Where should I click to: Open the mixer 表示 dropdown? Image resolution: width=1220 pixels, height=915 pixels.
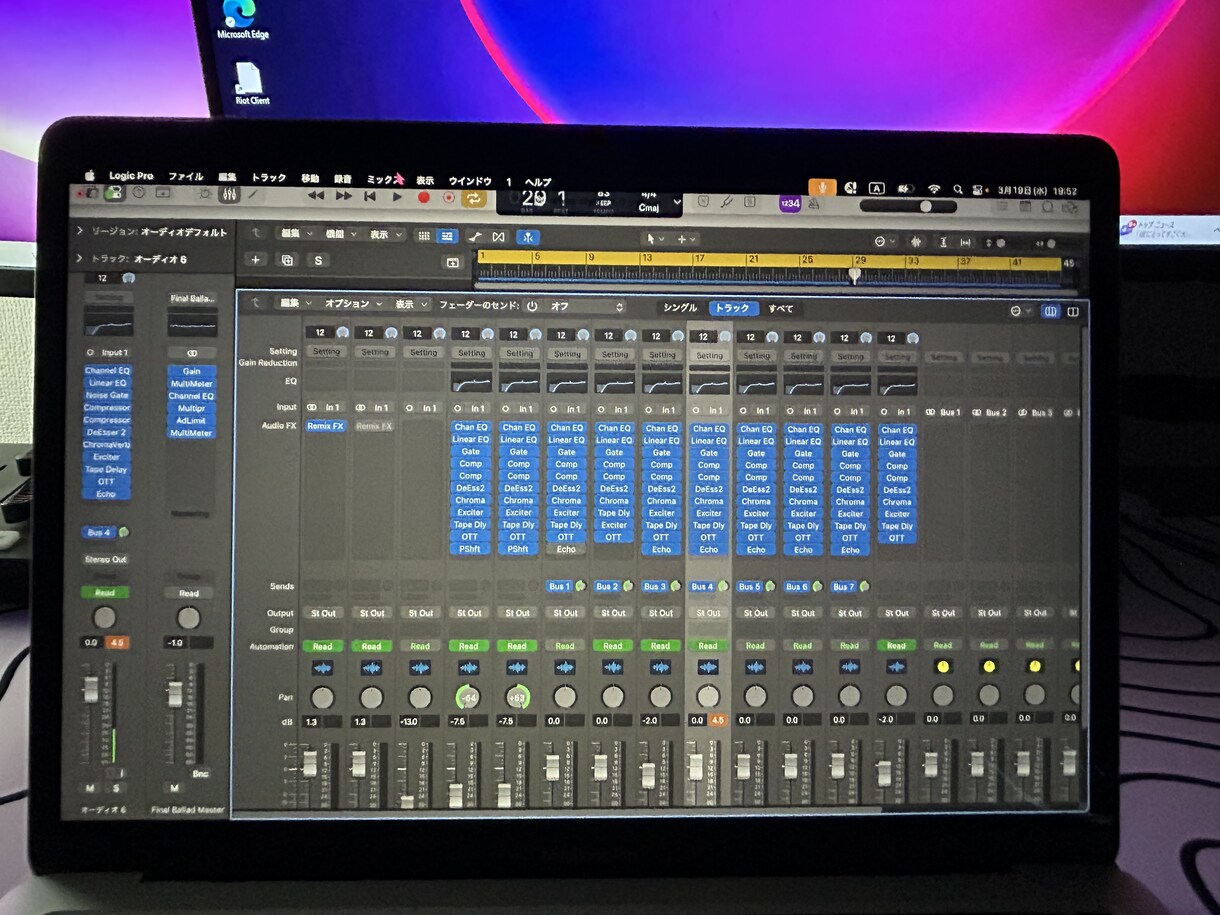click(409, 303)
